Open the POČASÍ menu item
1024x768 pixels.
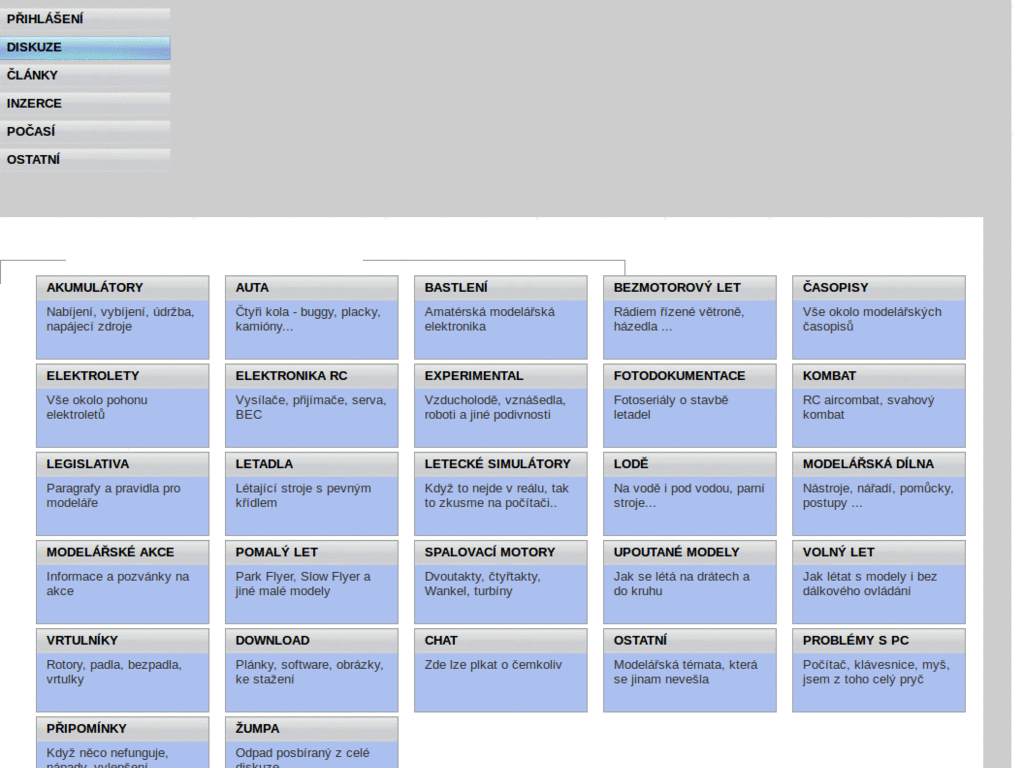[x=85, y=131]
